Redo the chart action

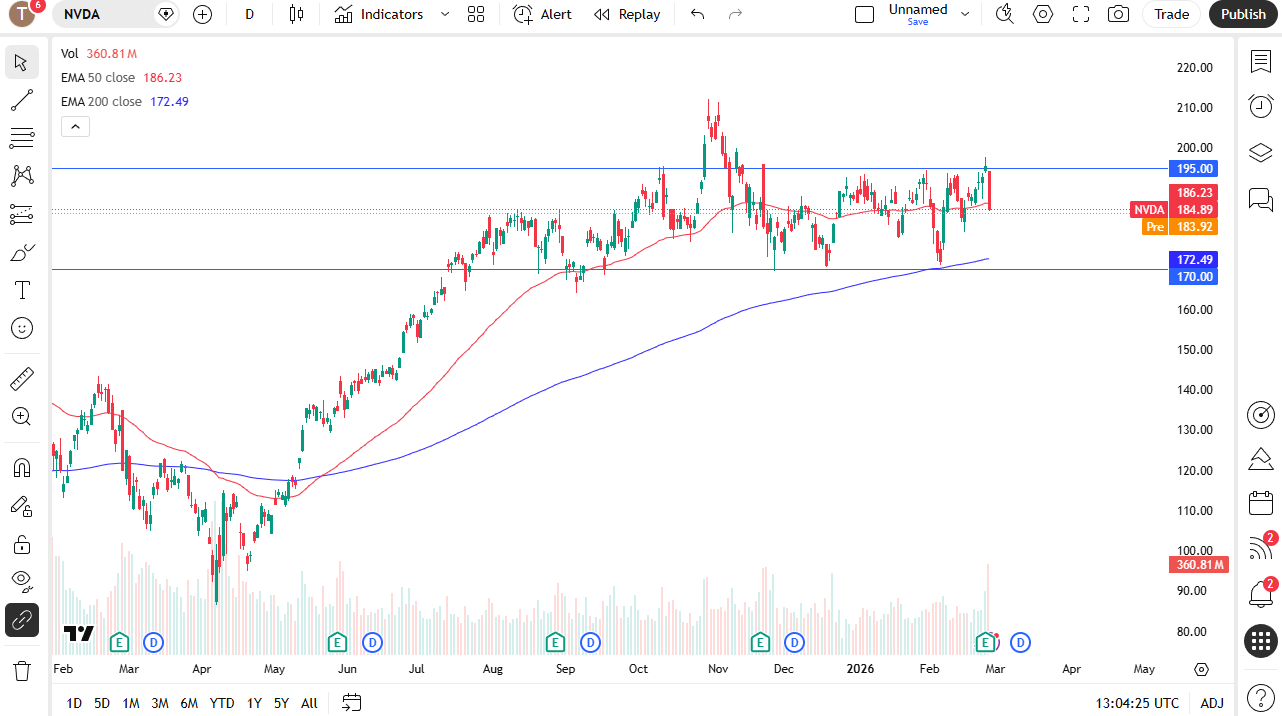(736, 14)
